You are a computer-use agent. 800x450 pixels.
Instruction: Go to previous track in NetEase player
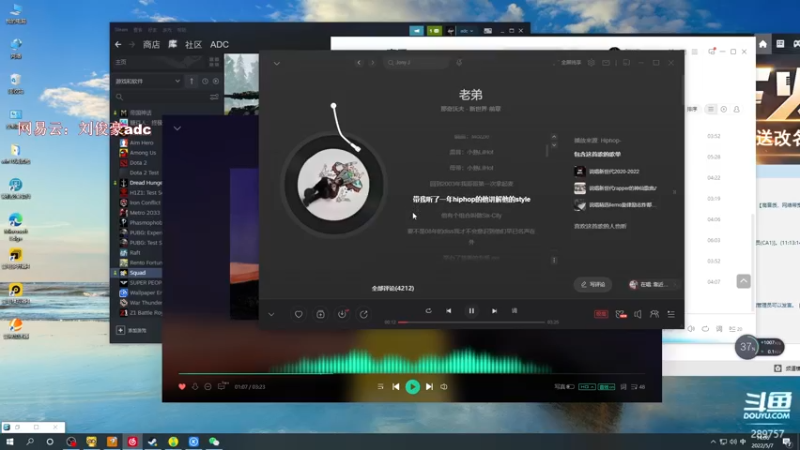pyautogui.click(x=448, y=311)
